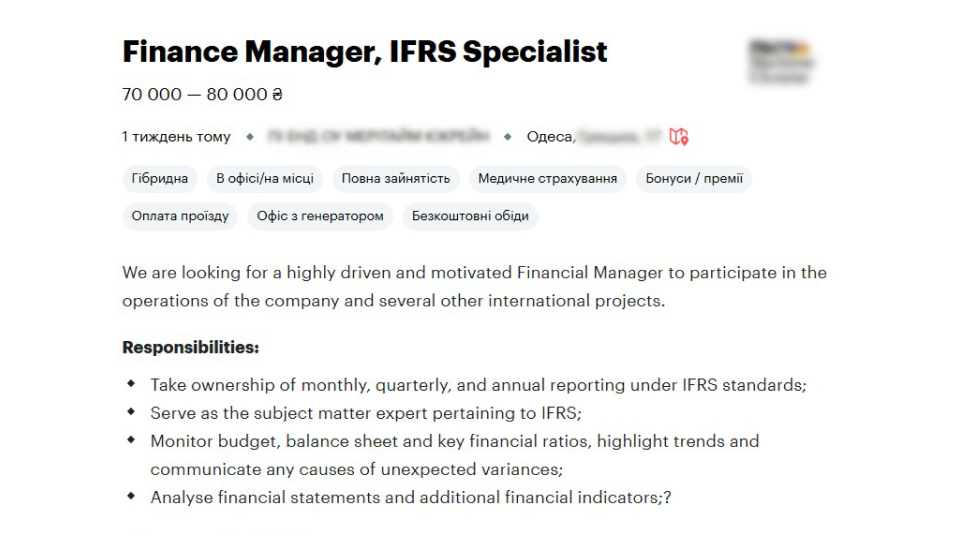960x536 pixels.
Task: Select the В офісі/на місці tag
Action: (265, 179)
